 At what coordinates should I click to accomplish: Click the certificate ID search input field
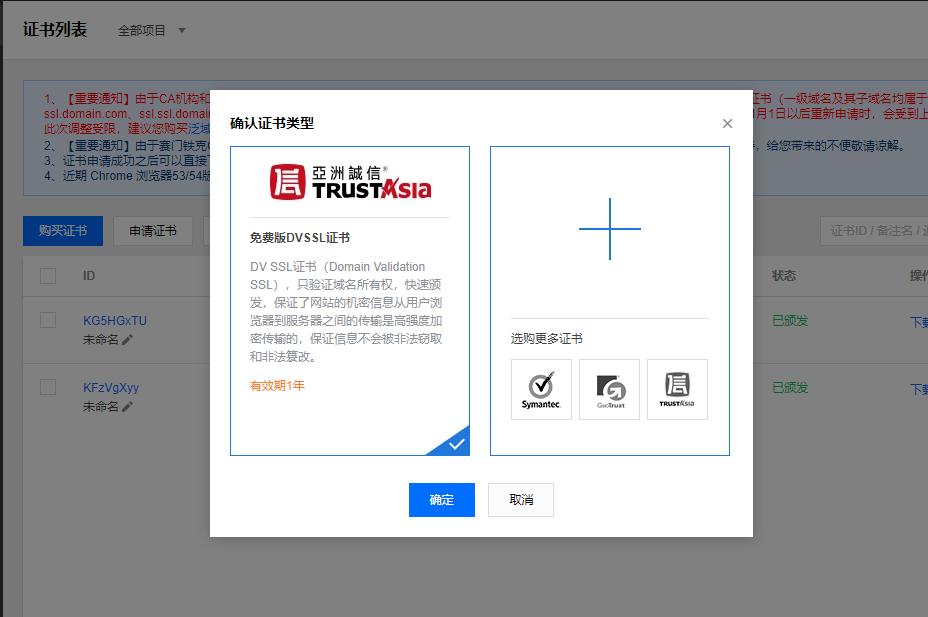tap(874, 231)
